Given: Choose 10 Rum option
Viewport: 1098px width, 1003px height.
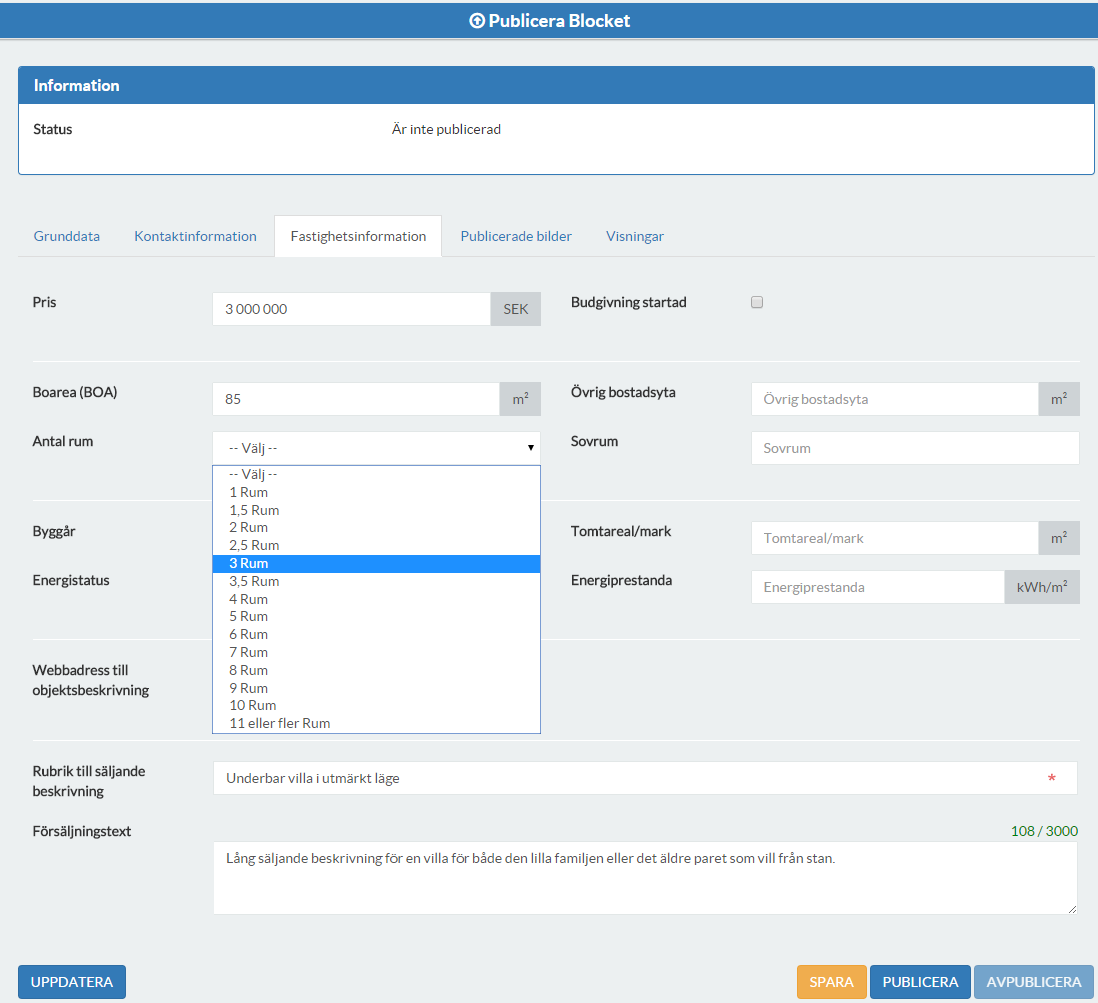Looking at the screenshot, I should click(377, 705).
